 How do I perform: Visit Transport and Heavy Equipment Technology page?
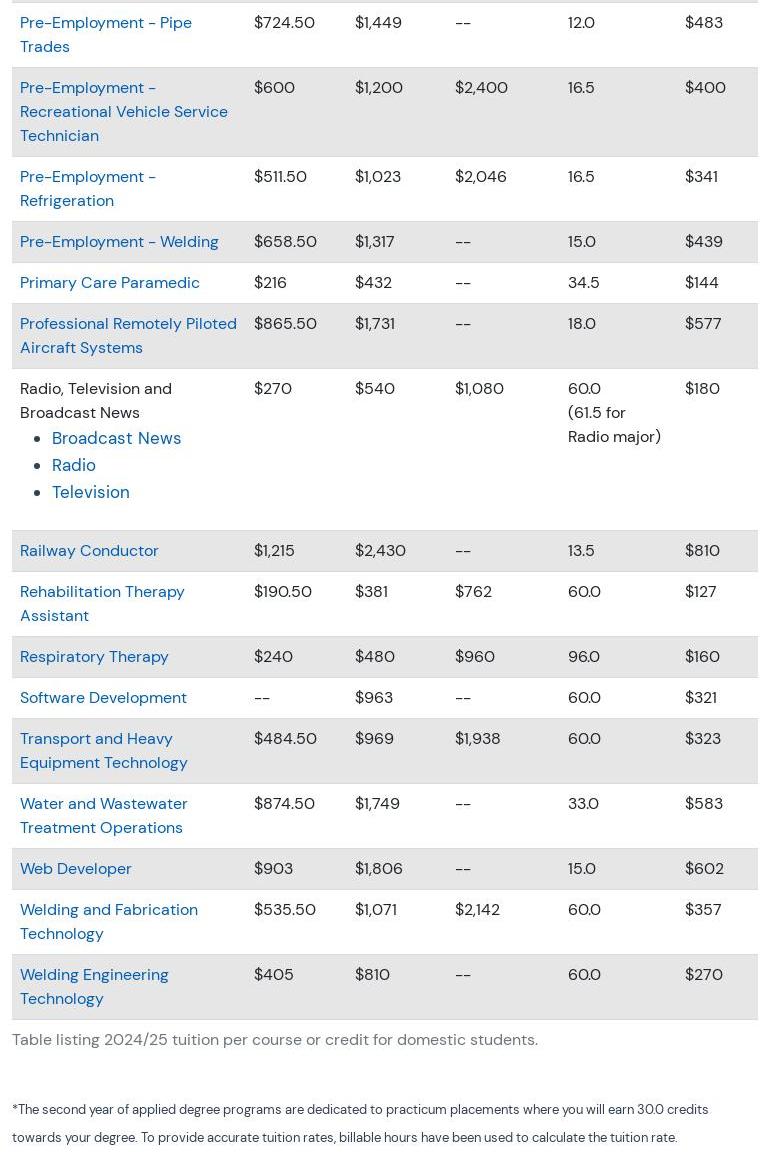(x=103, y=750)
